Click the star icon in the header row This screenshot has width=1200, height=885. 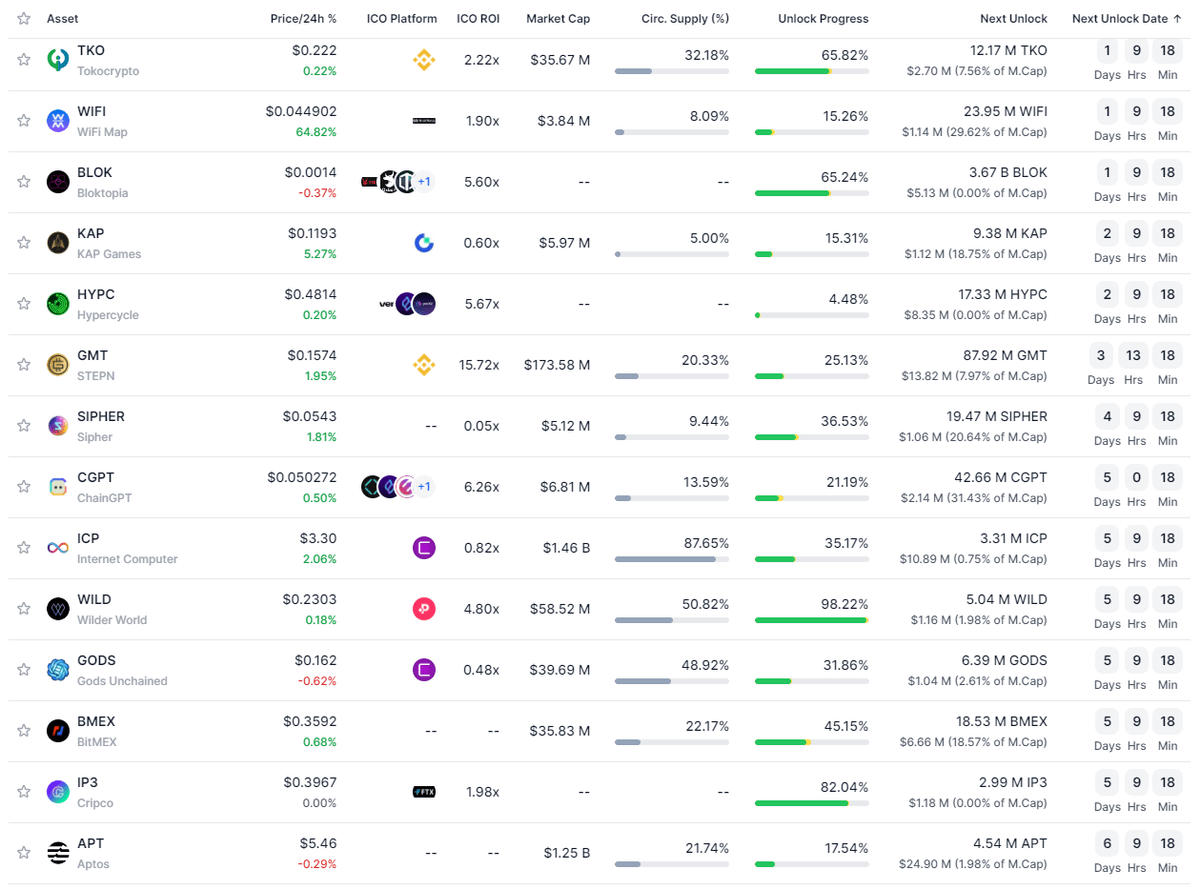pos(24,19)
